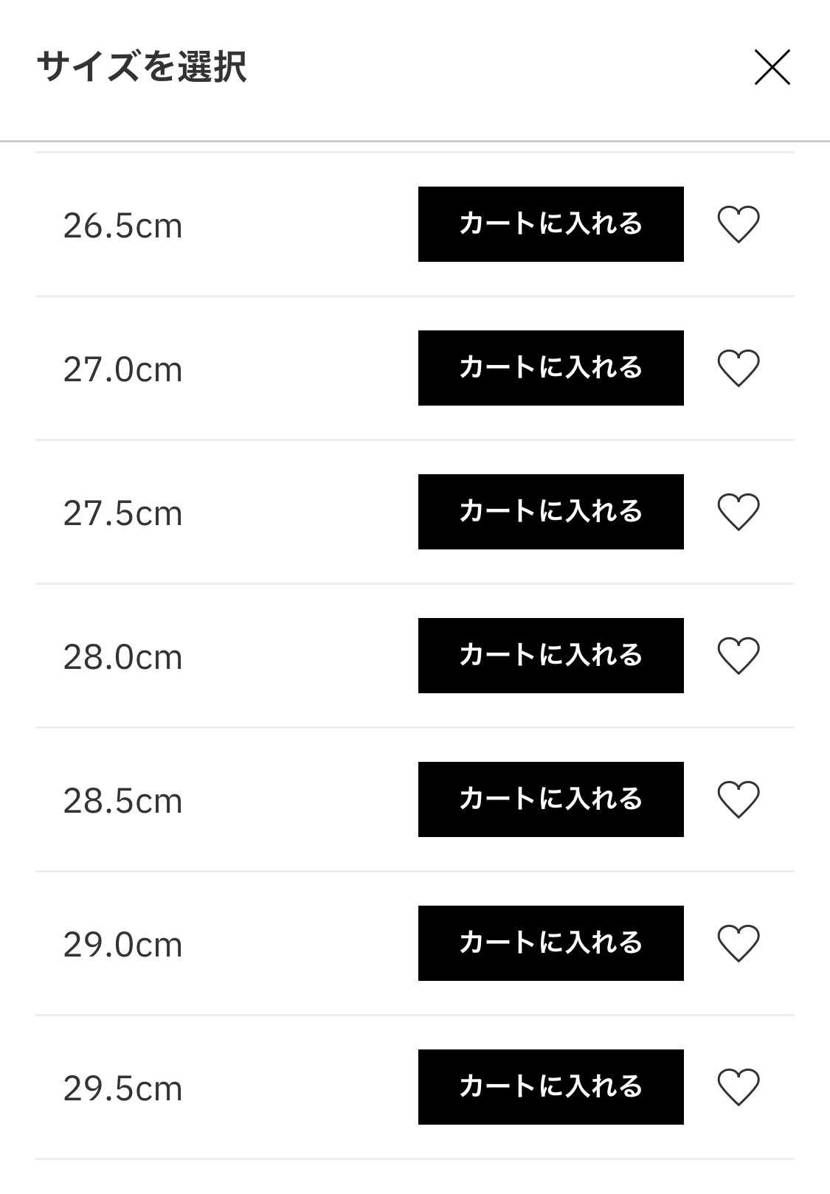Put 27.5cm size in the cart
This screenshot has width=830, height=1194.
(x=551, y=512)
